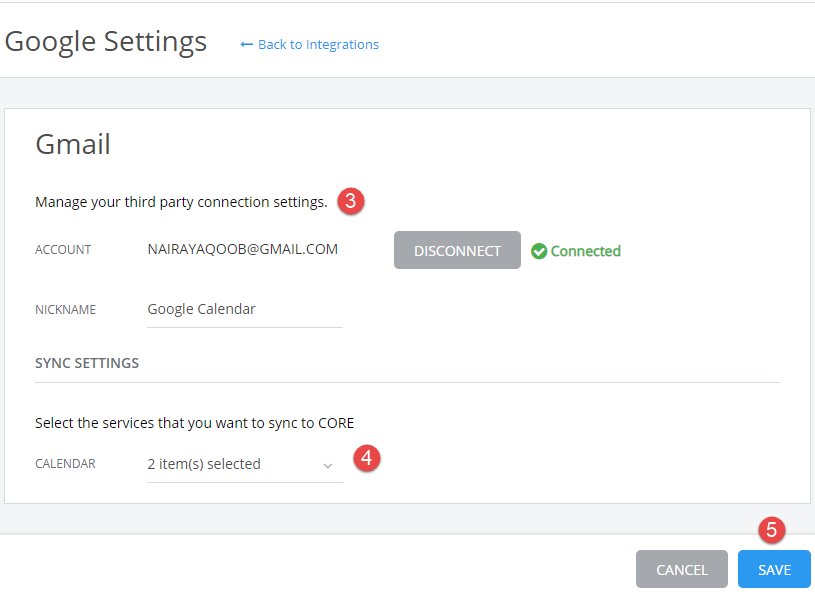815x603 pixels.
Task: Click the Connected status text
Action: point(585,251)
